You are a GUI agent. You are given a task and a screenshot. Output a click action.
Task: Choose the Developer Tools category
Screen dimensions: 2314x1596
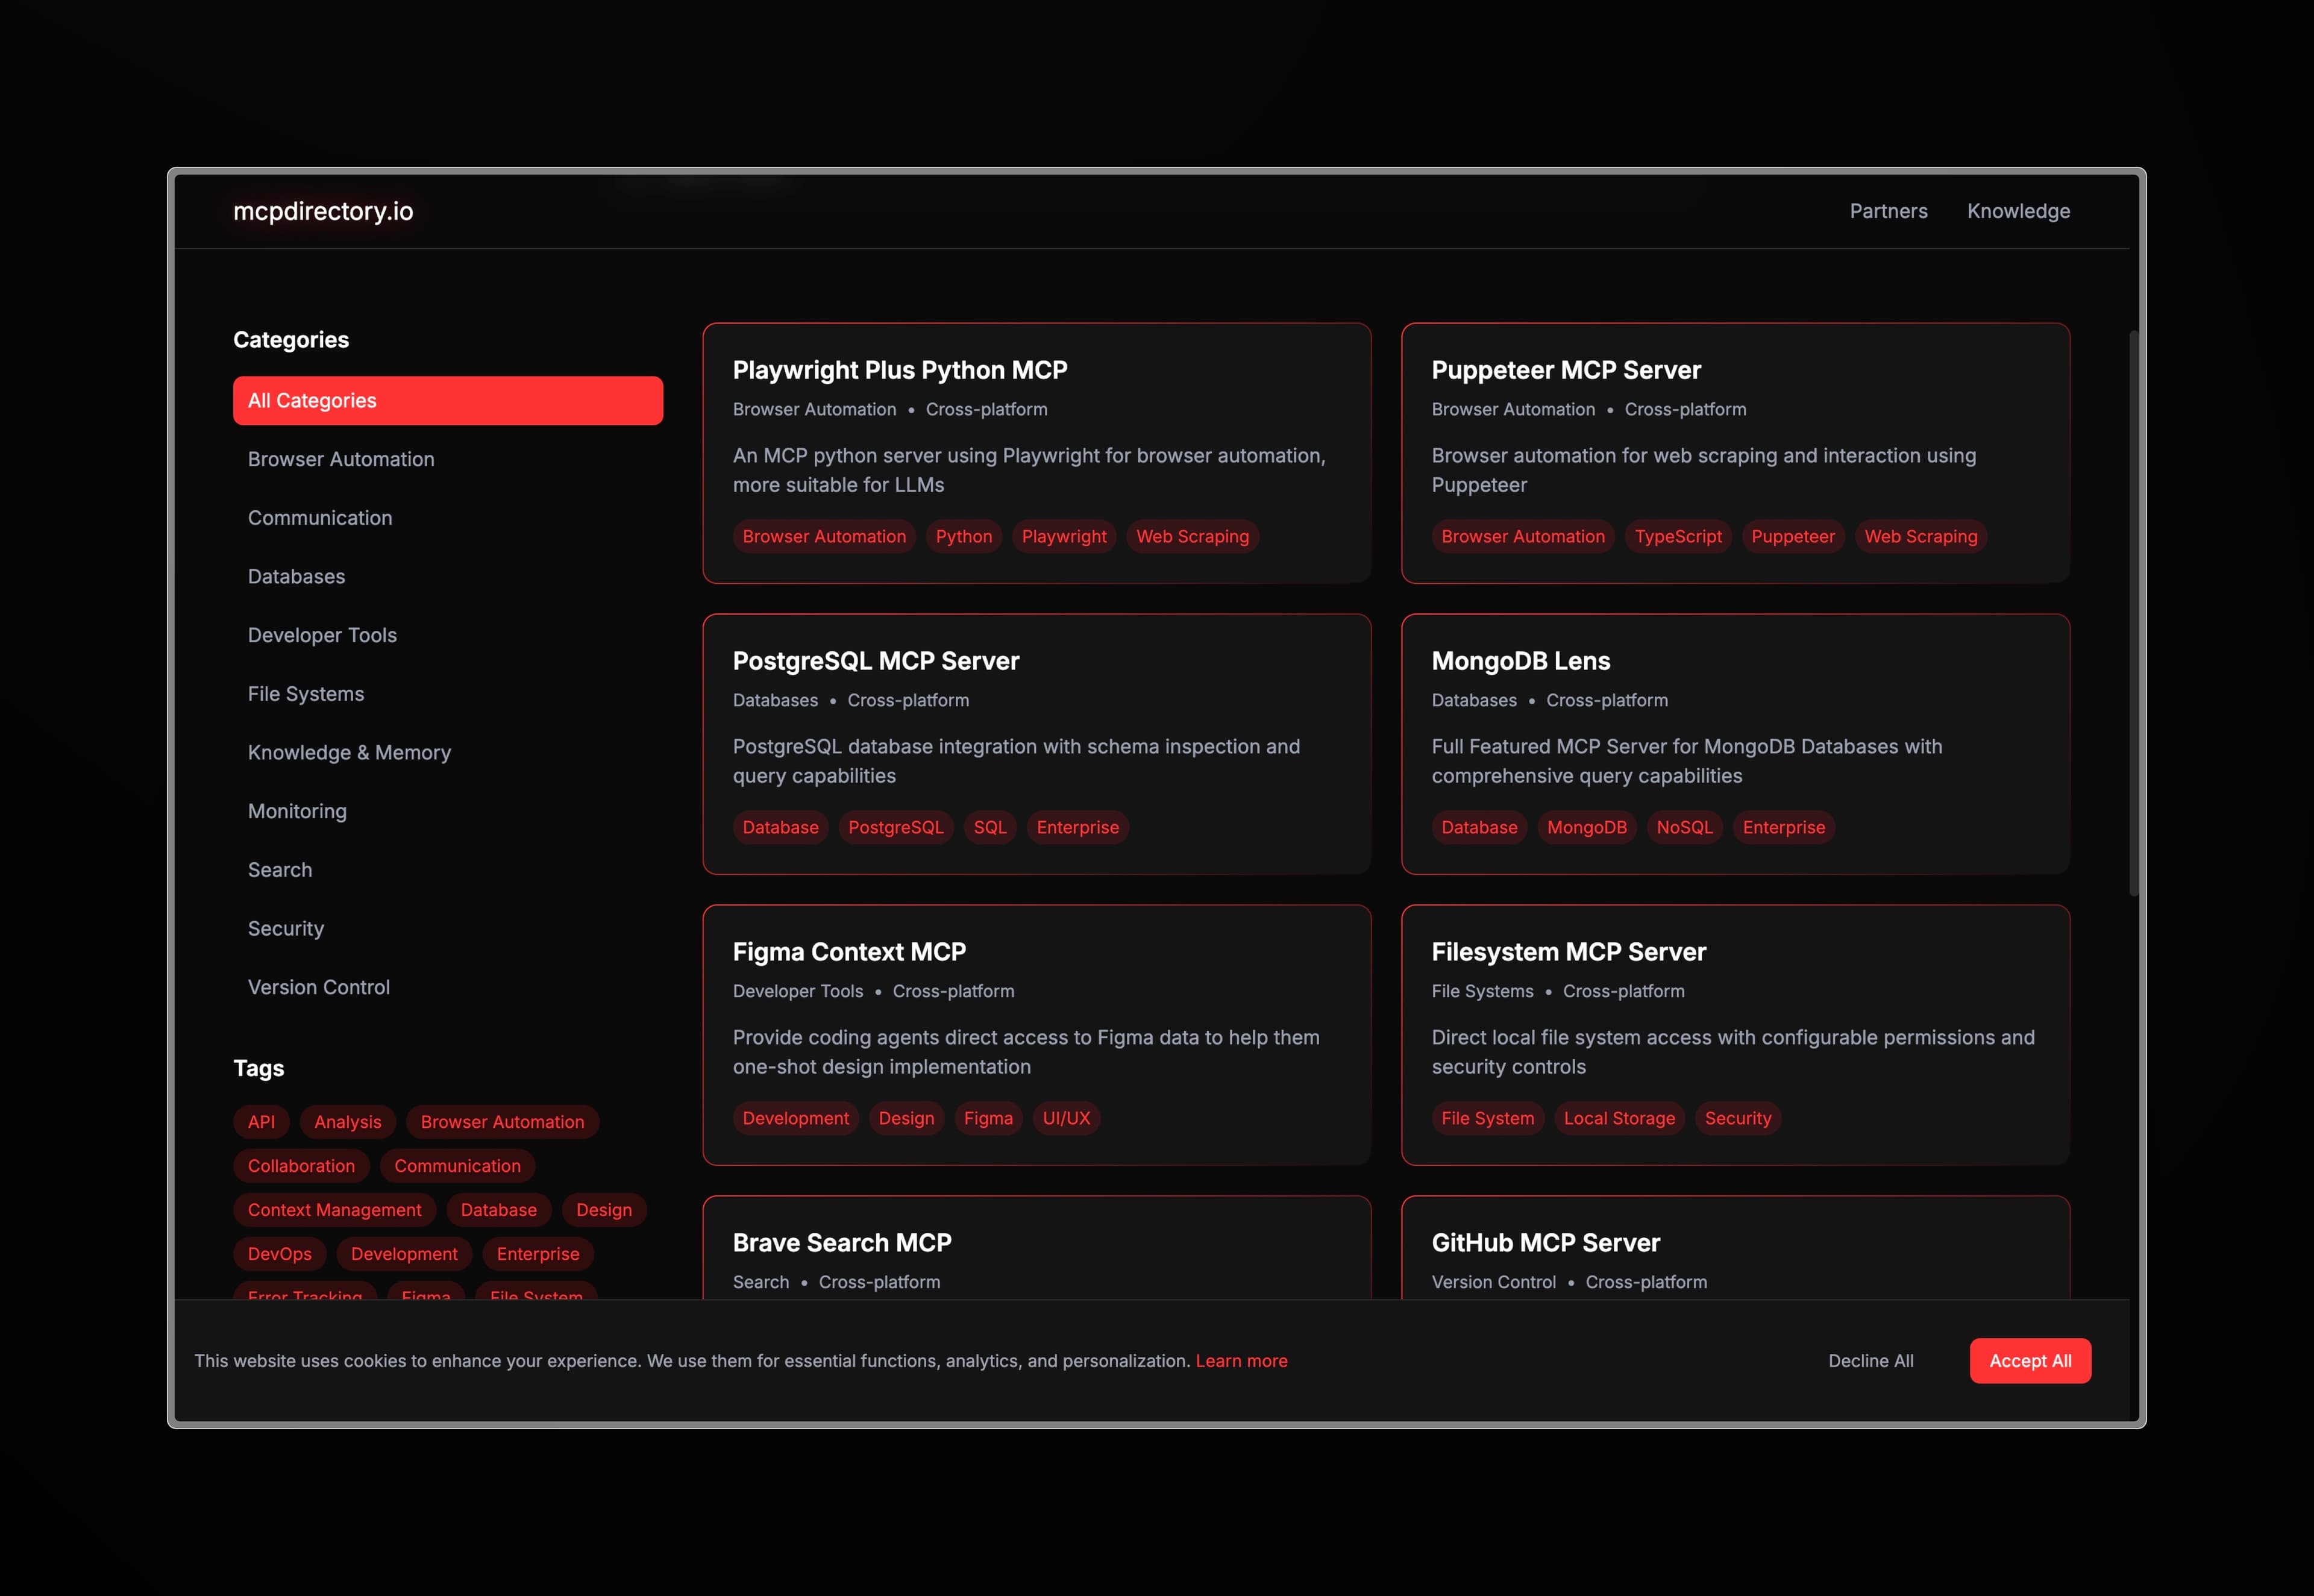click(448, 635)
